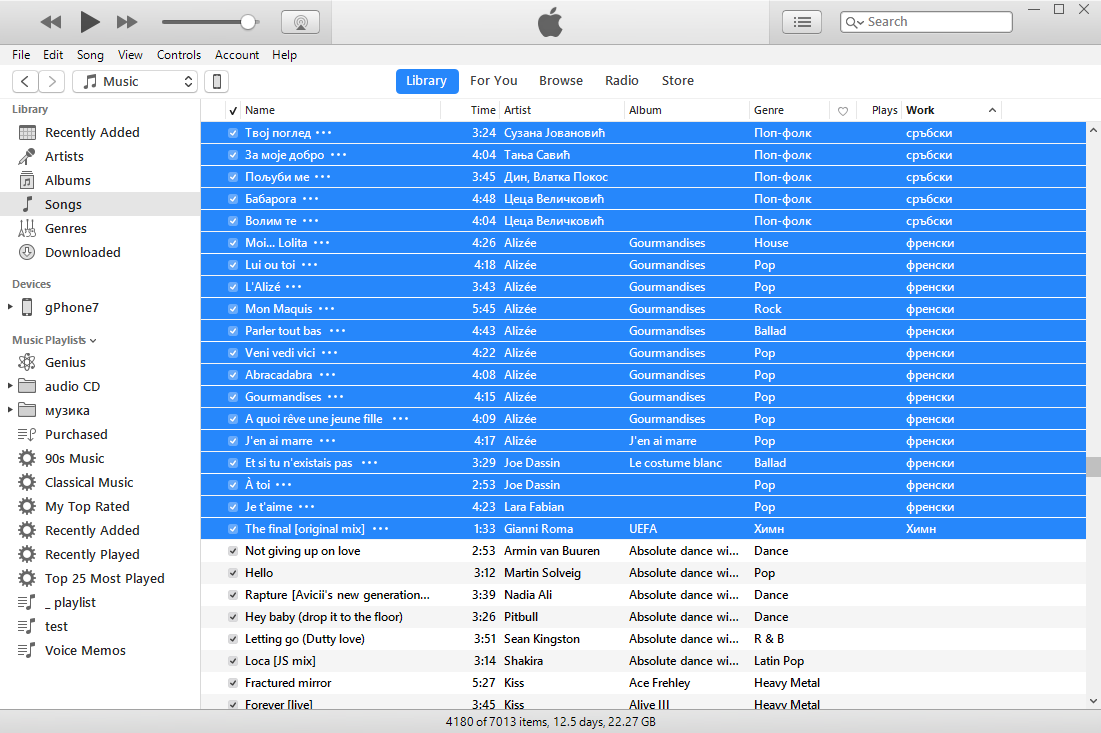Open the Up Next list icon
The image size is (1101, 733).
click(802, 22)
